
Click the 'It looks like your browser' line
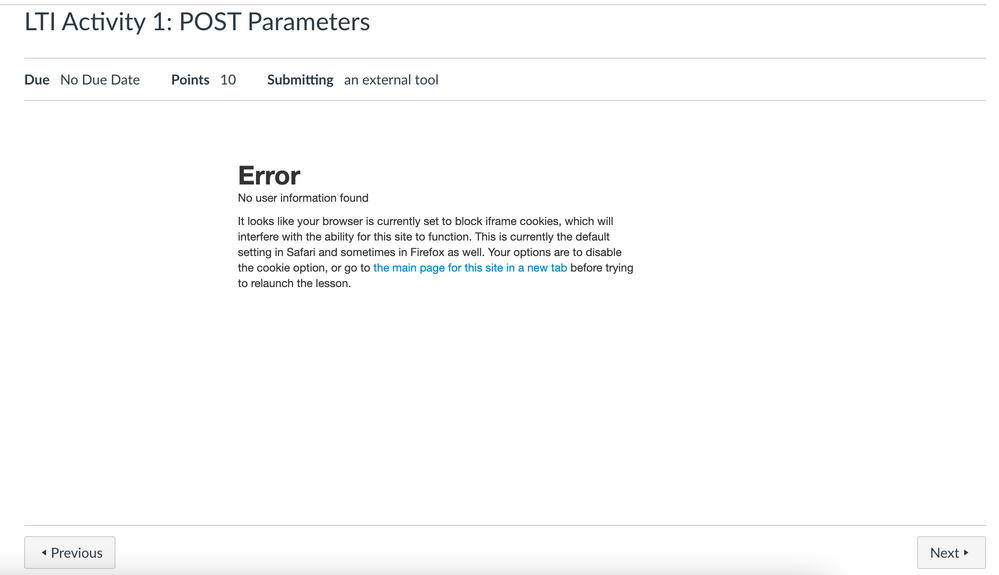[x=425, y=221]
